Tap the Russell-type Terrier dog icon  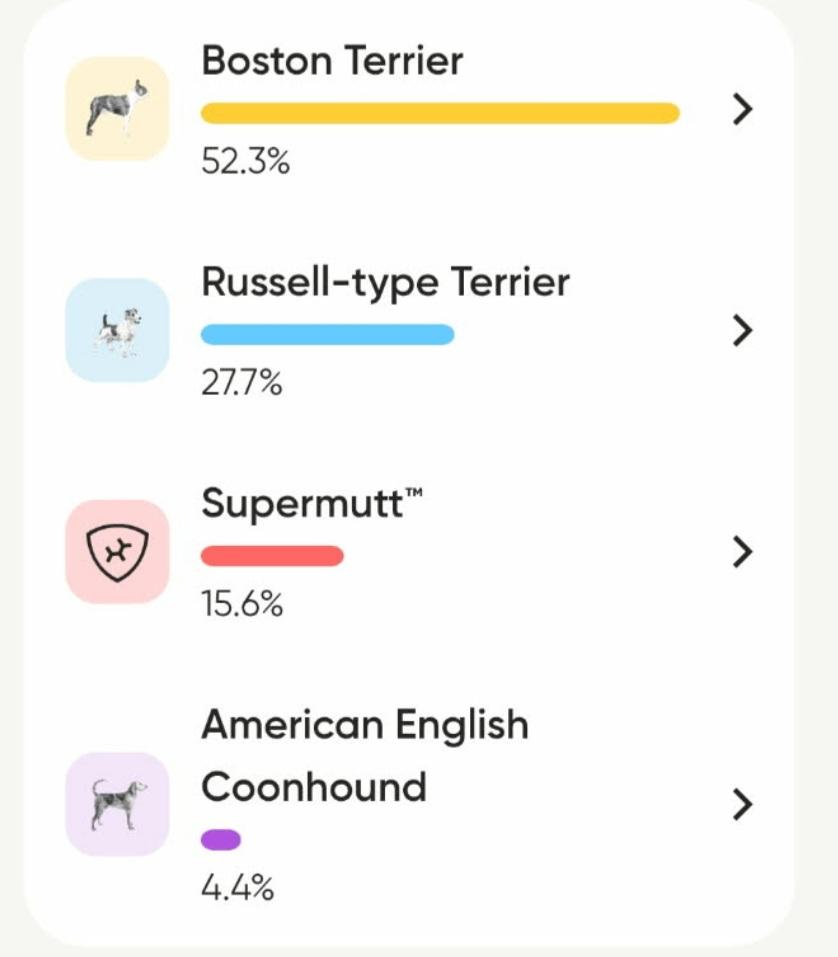(x=117, y=330)
